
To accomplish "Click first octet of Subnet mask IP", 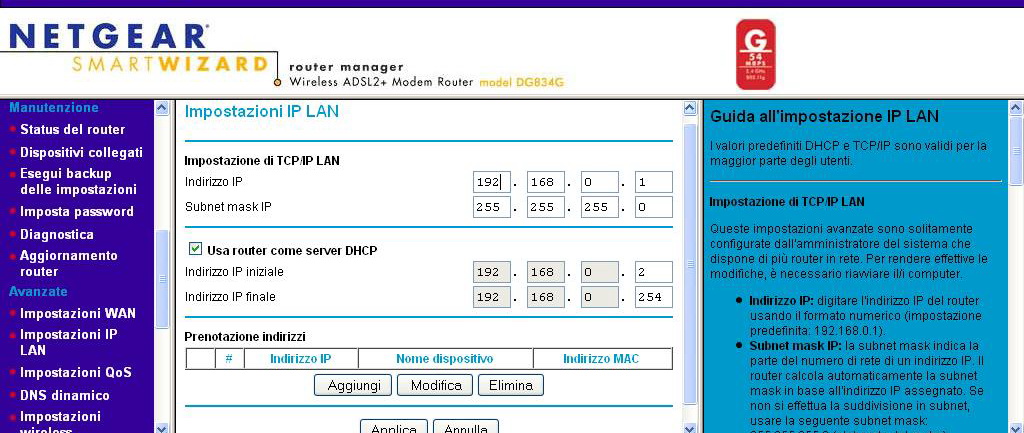I will coord(492,207).
